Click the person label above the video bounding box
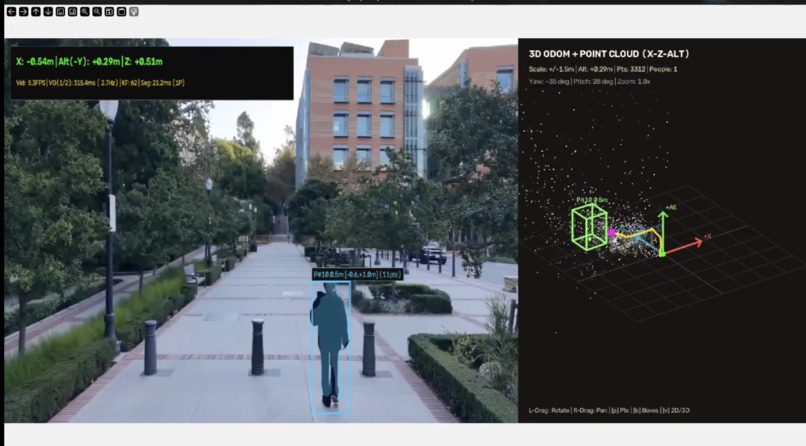The width and height of the screenshot is (806, 446). point(357,275)
